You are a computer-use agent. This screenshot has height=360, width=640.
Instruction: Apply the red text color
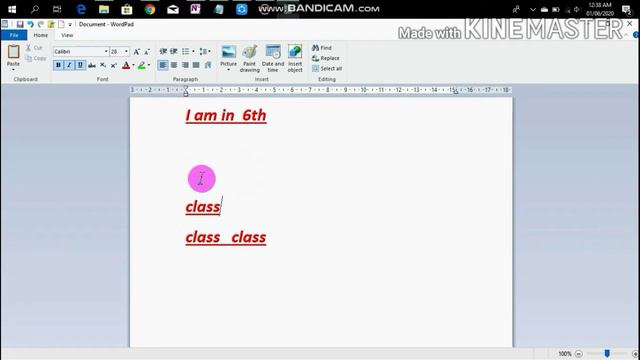[x=126, y=65]
